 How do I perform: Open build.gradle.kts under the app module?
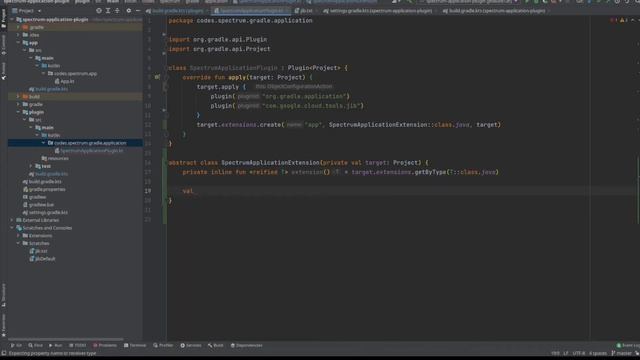coord(49,89)
